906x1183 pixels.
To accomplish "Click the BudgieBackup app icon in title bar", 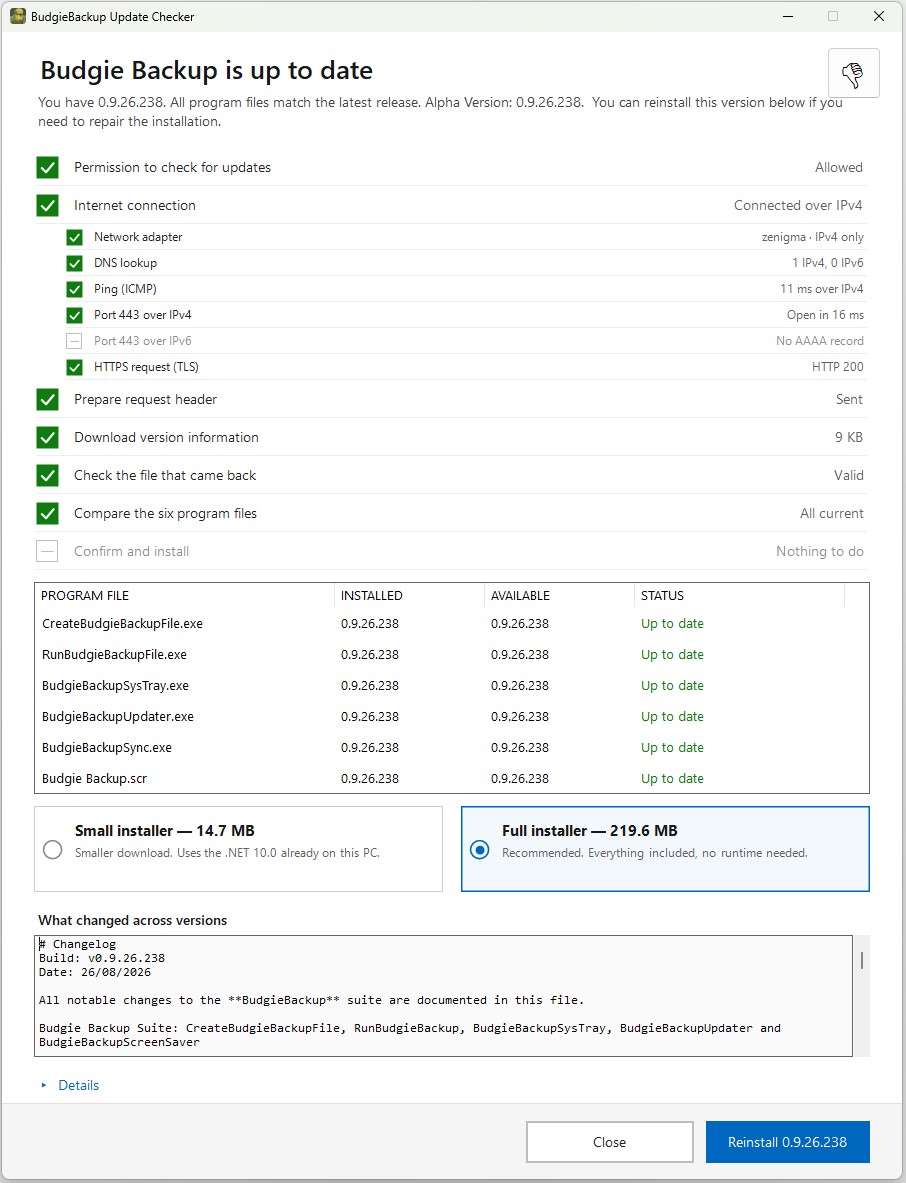I will pyautogui.click(x=17, y=16).
